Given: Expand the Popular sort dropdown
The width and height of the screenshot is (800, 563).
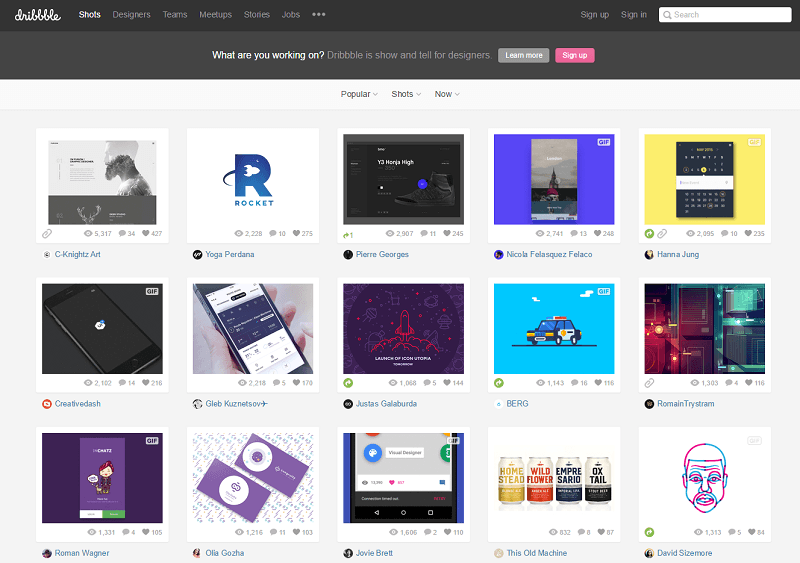Looking at the screenshot, I should tap(359, 94).
